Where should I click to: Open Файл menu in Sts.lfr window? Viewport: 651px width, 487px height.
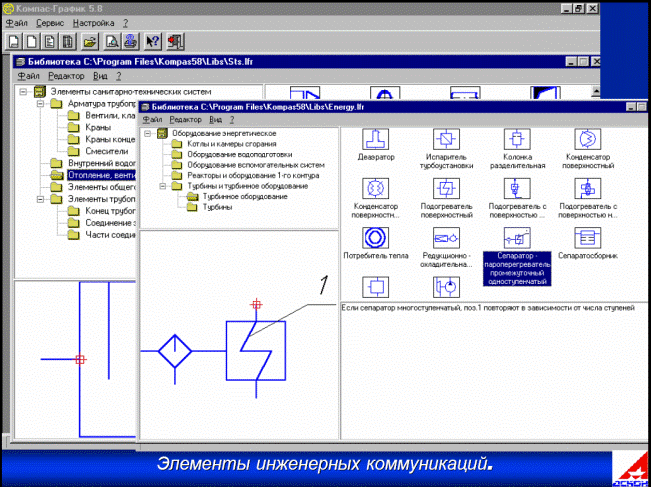[28, 76]
